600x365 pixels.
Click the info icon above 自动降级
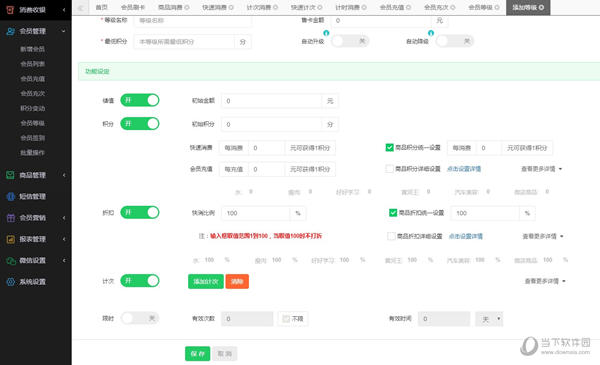[431, 33]
